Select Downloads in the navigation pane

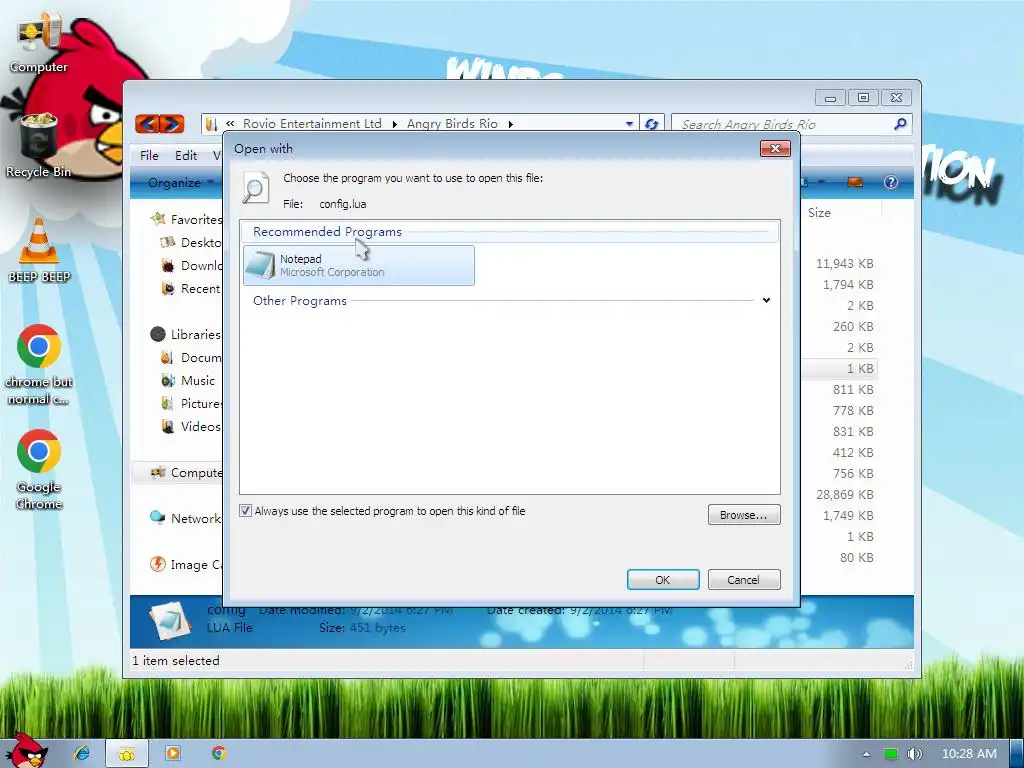(191, 265)
